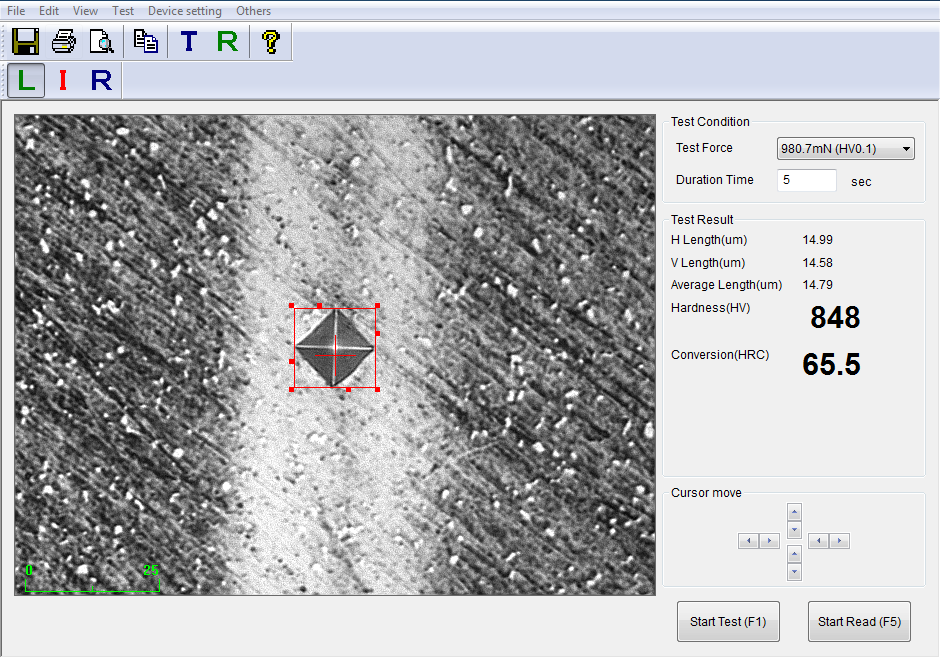Click the Save floppy disk icon

click(x=25, y=41)
